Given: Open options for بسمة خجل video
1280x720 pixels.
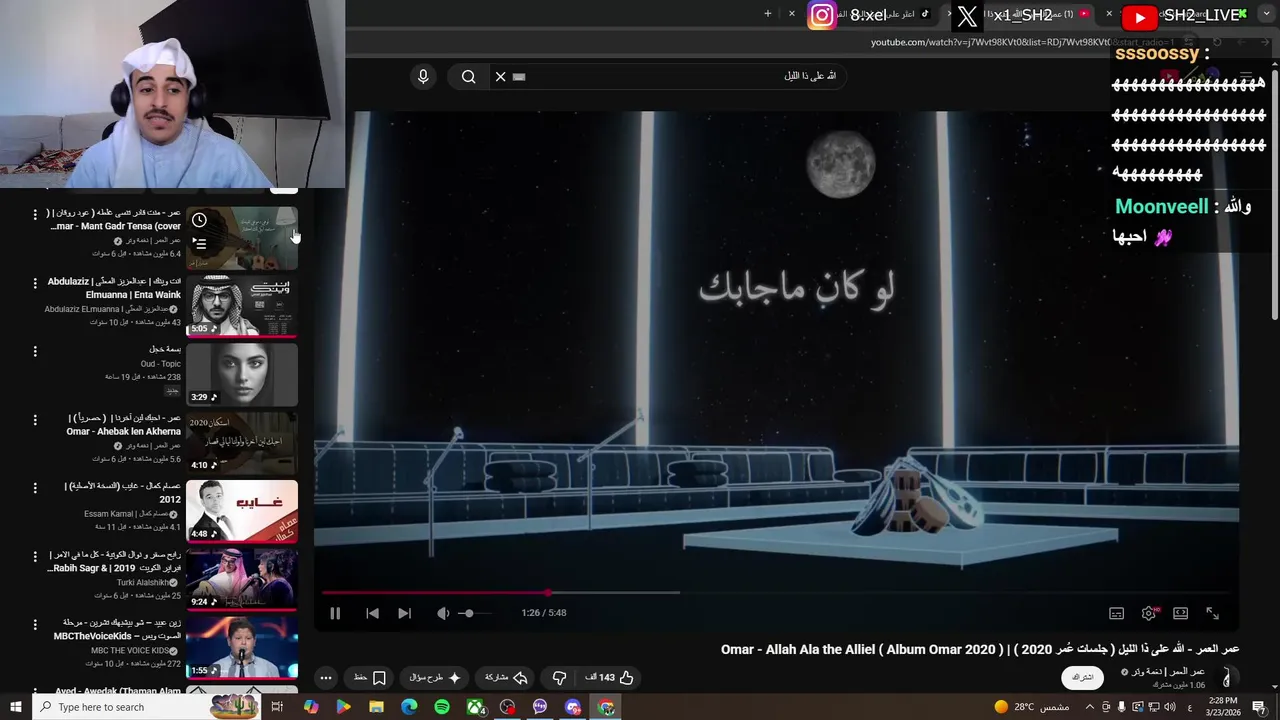Looking at the screenshot, I should (x=35, y=351).
